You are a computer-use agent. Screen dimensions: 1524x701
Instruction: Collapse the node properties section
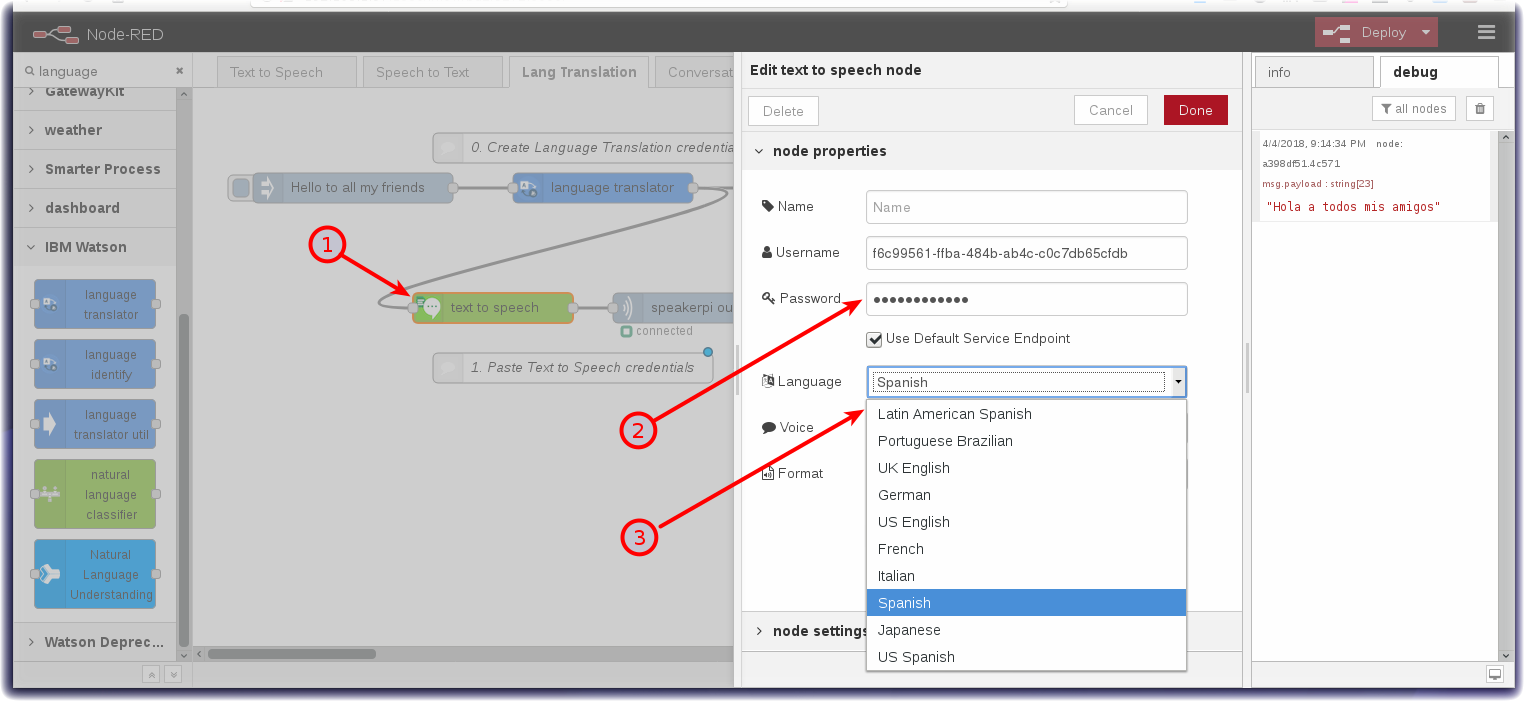758,151
